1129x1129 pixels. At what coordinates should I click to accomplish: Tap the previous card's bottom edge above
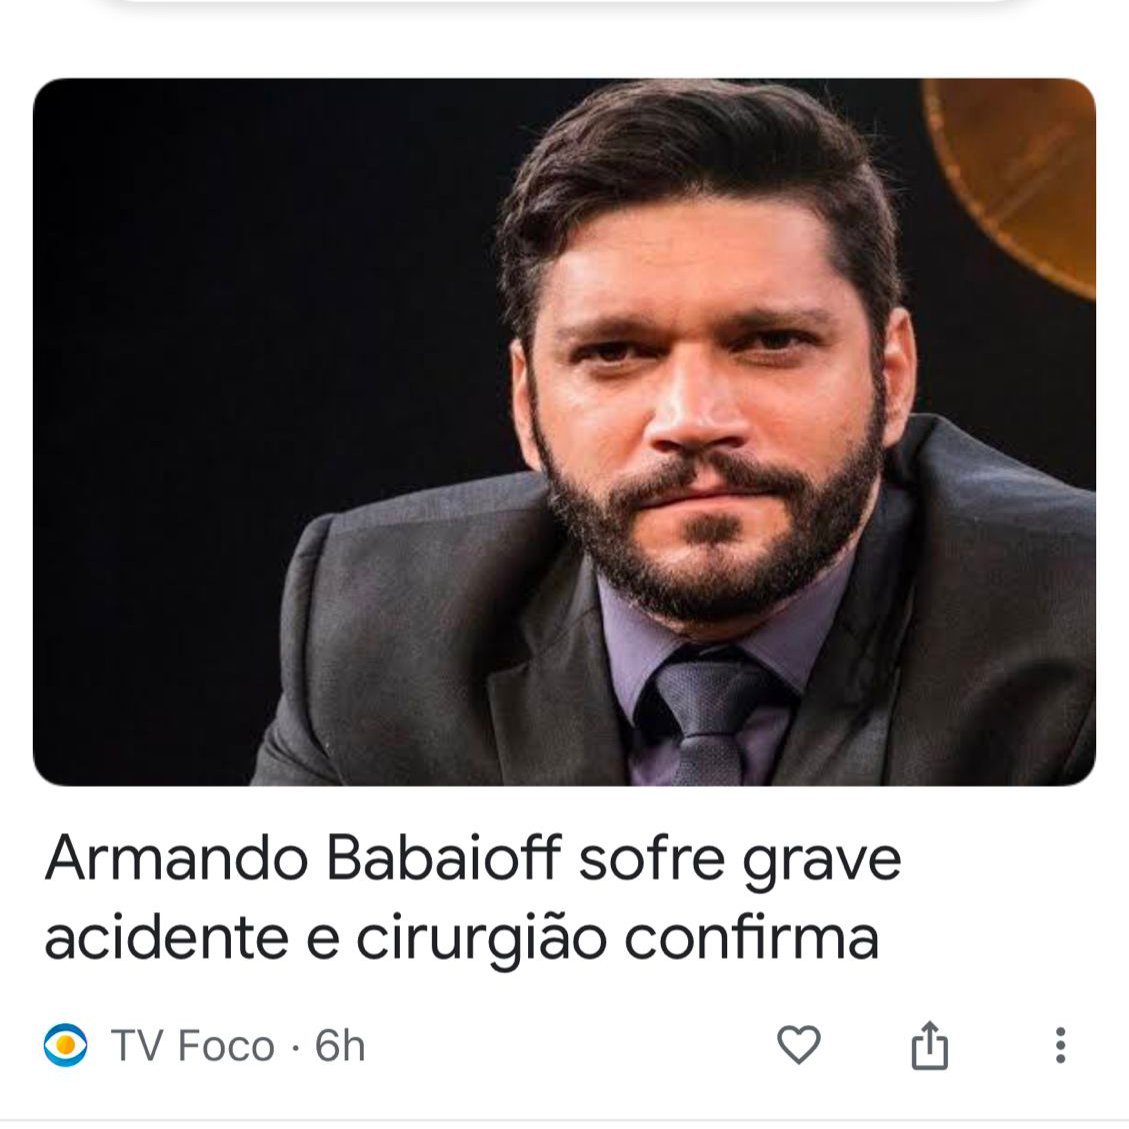tap(564, 4)
